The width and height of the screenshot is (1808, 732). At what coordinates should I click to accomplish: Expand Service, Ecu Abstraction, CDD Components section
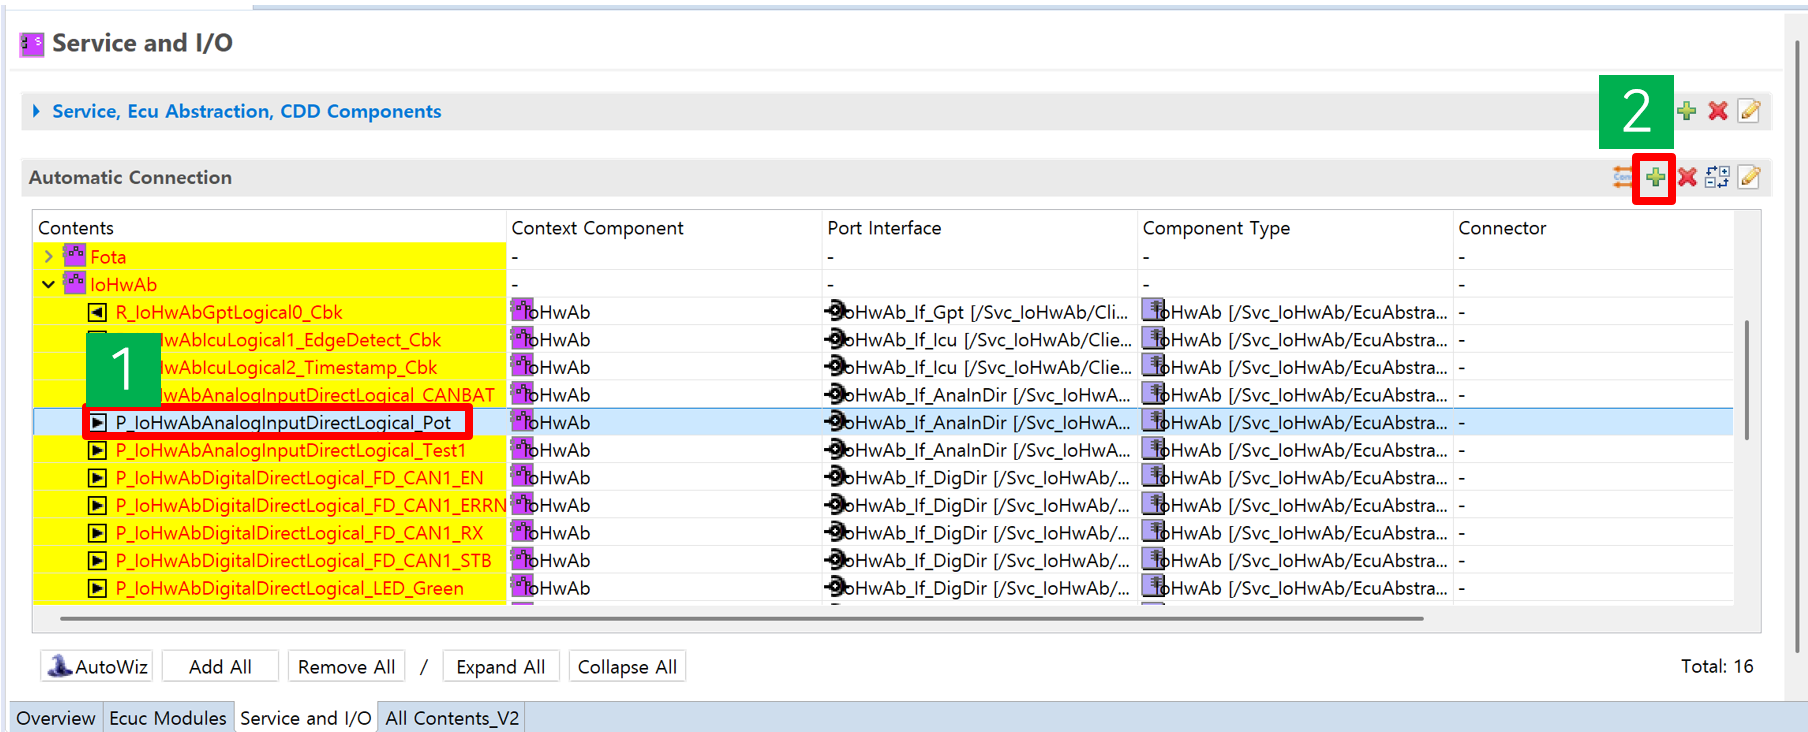tap(37, 111)
